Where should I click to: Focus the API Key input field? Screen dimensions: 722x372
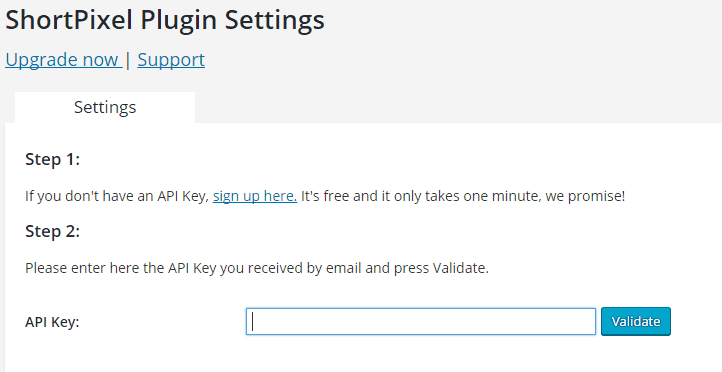coord(421,321)
